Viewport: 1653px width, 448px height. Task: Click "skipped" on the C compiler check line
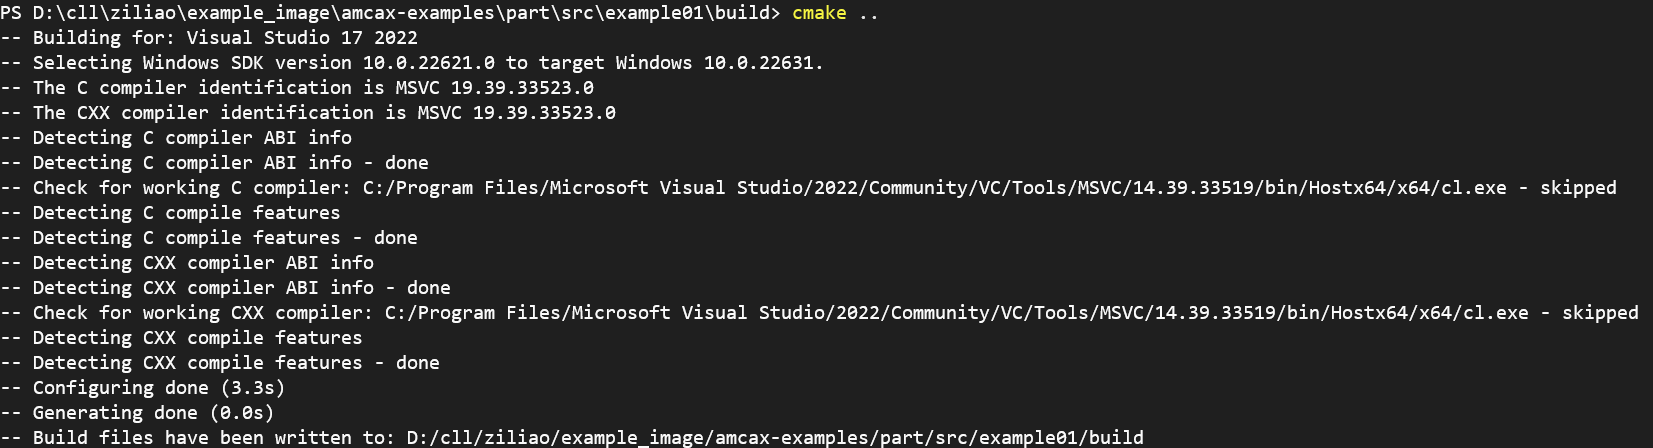1577,188
